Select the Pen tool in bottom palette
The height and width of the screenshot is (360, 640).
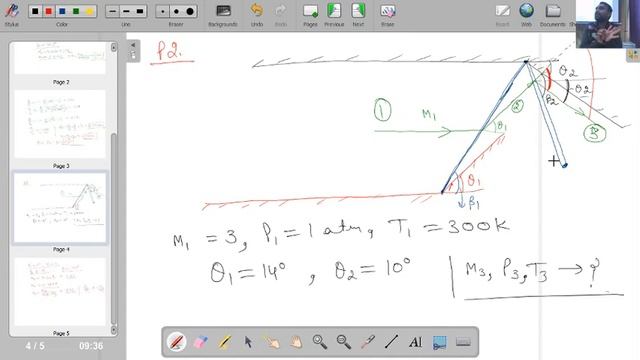(x=176, y=342)
